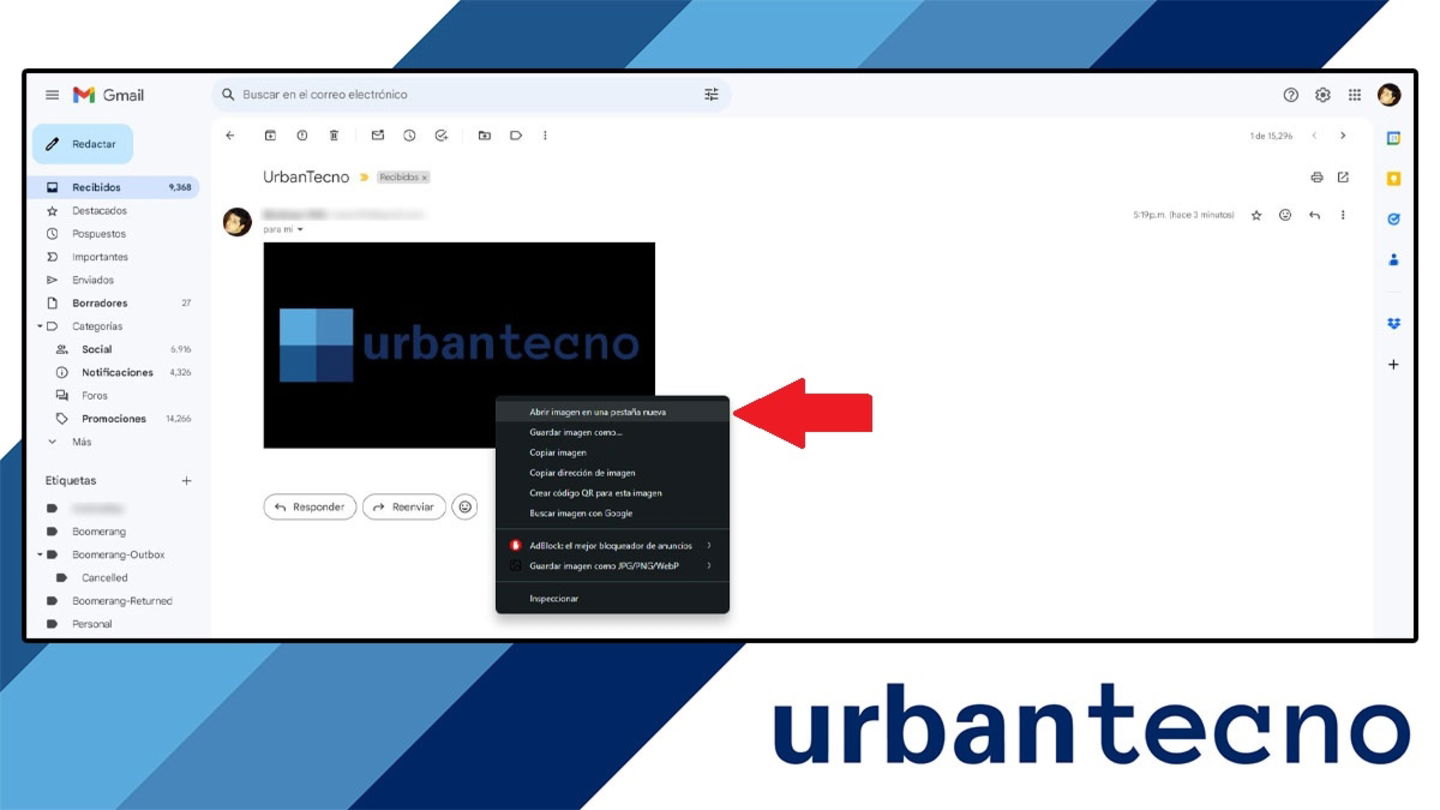The height and width of the screenshot is (810, 1440).
Task: Toggle the importance marker next to UrbanTecno
Action: click(x=364, y=177)
